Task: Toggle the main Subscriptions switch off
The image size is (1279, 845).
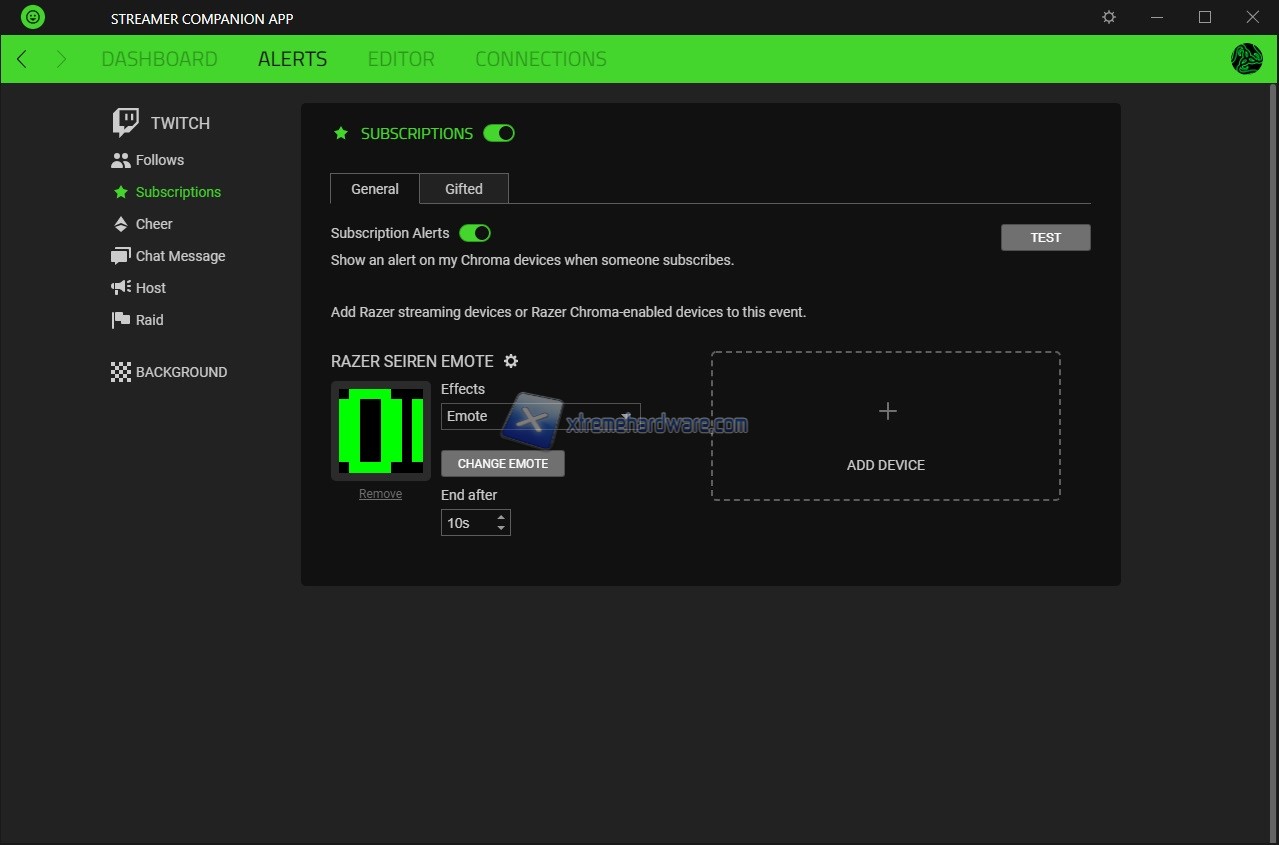Action: click(499, 133)
